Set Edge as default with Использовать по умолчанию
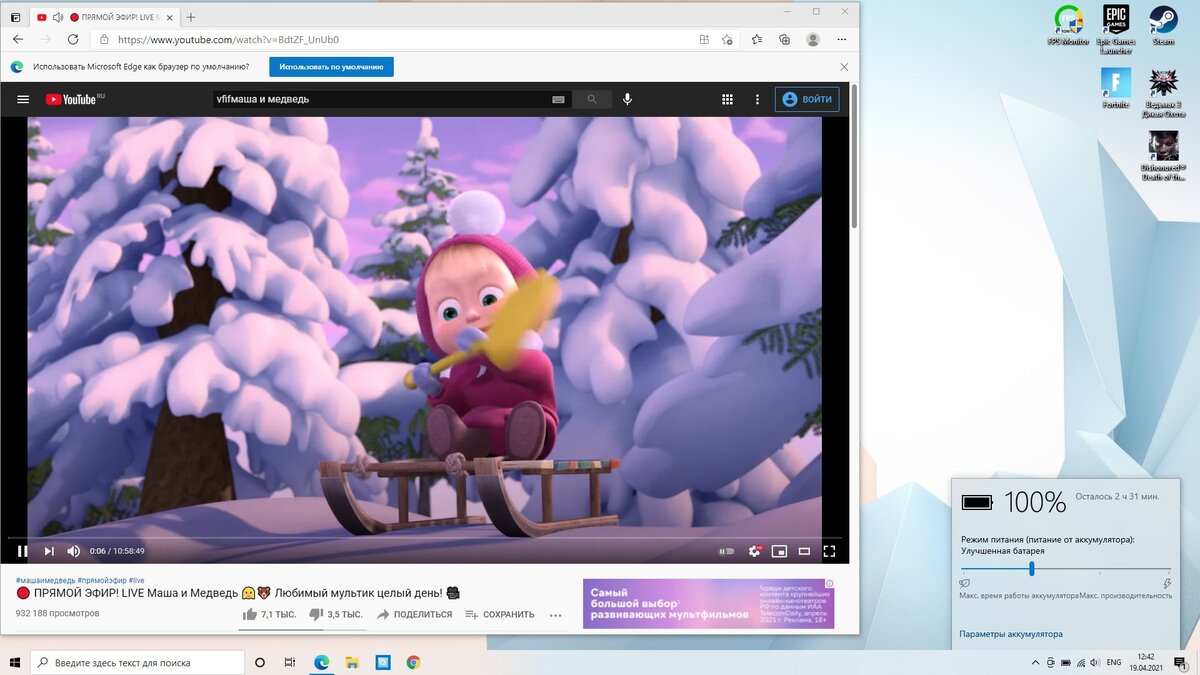 point(331,67)
